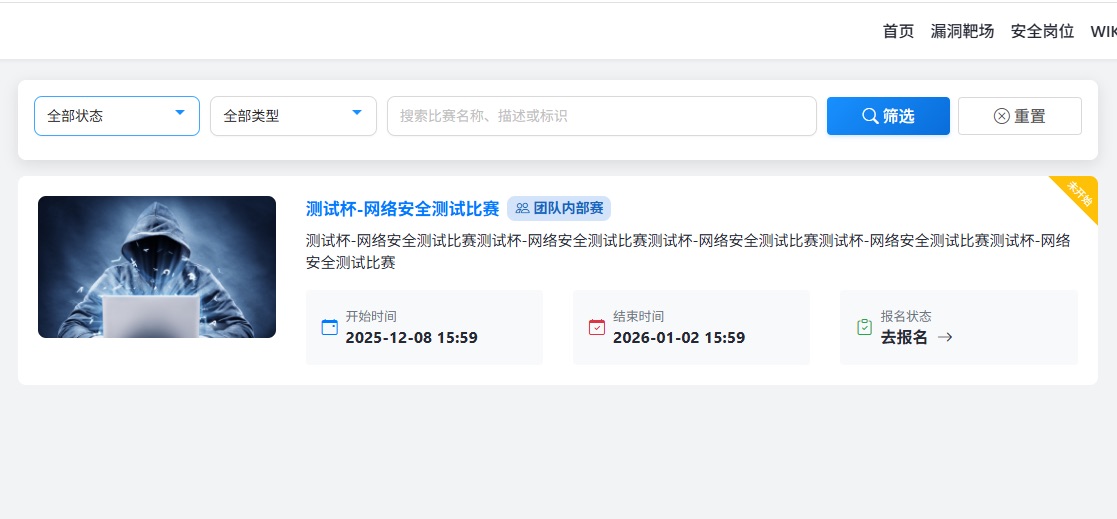Click the caret arrow of 全部类型 selector
The height and width of the screenshot is (519, 1117).
tap(357, 112)
